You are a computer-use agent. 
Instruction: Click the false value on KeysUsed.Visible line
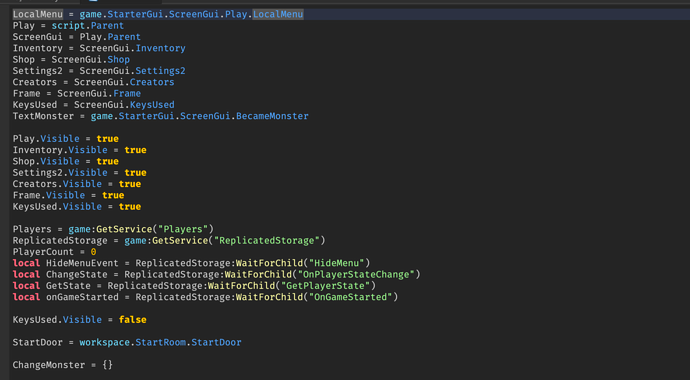coord(132,320)
